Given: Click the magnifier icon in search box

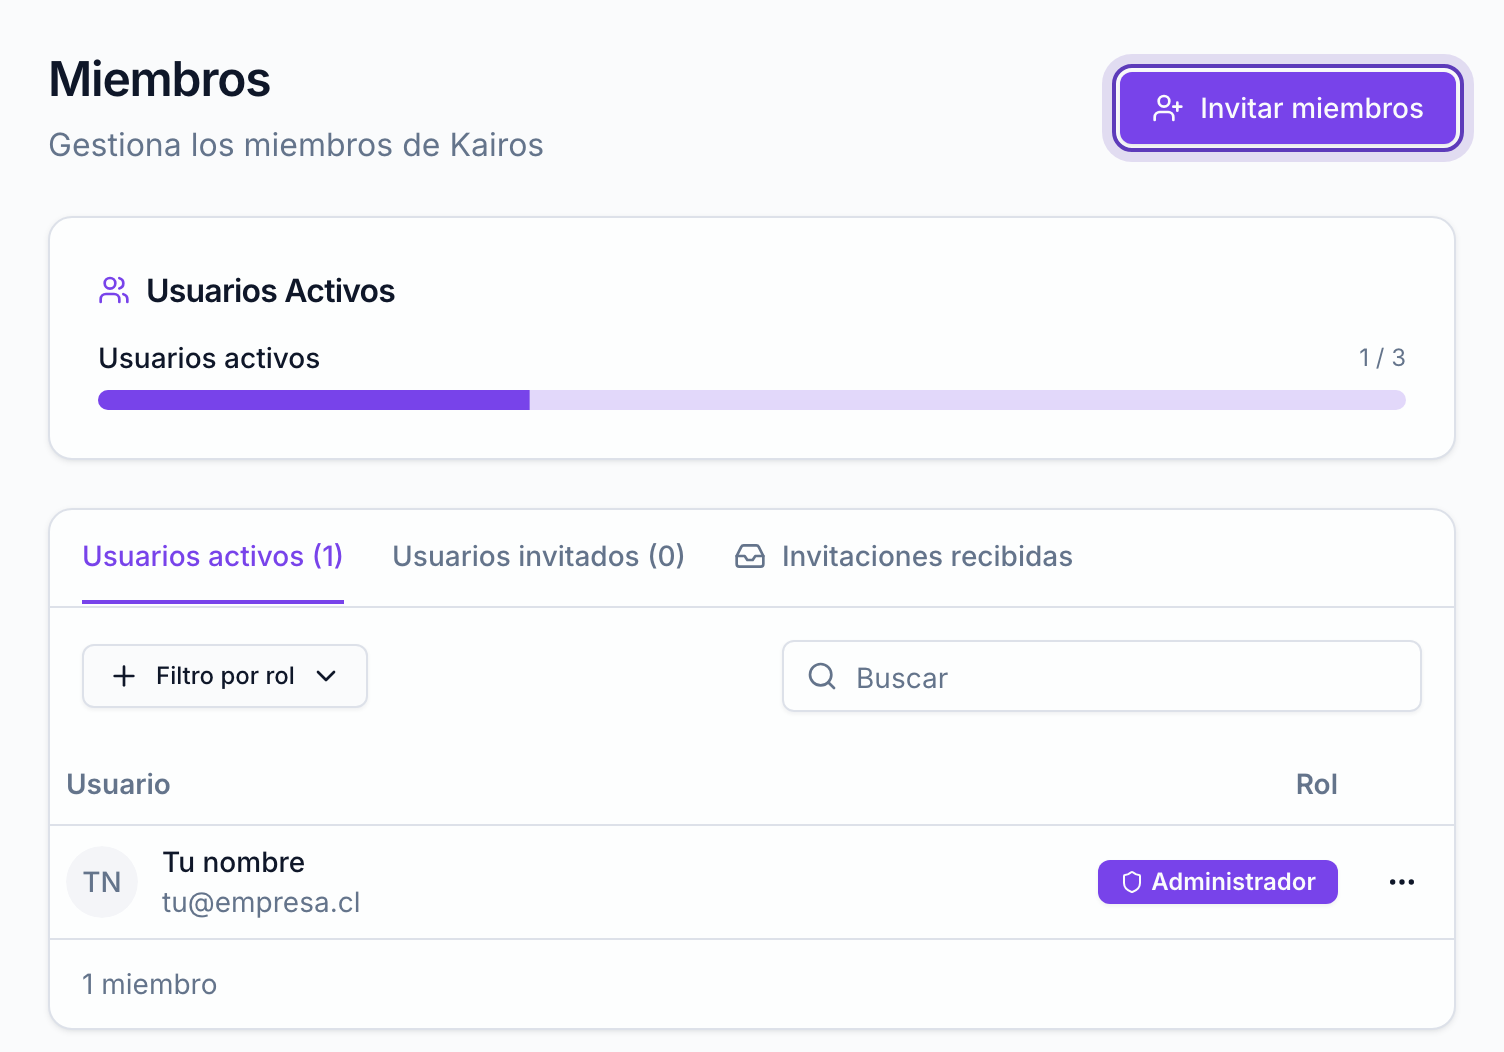Looking at the screenshot, I should (822, 677).
